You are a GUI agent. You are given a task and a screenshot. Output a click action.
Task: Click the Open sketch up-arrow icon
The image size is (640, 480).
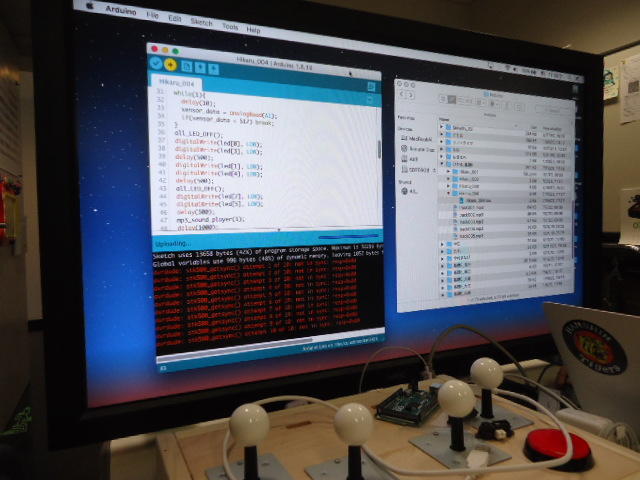(x=200, y=67)
